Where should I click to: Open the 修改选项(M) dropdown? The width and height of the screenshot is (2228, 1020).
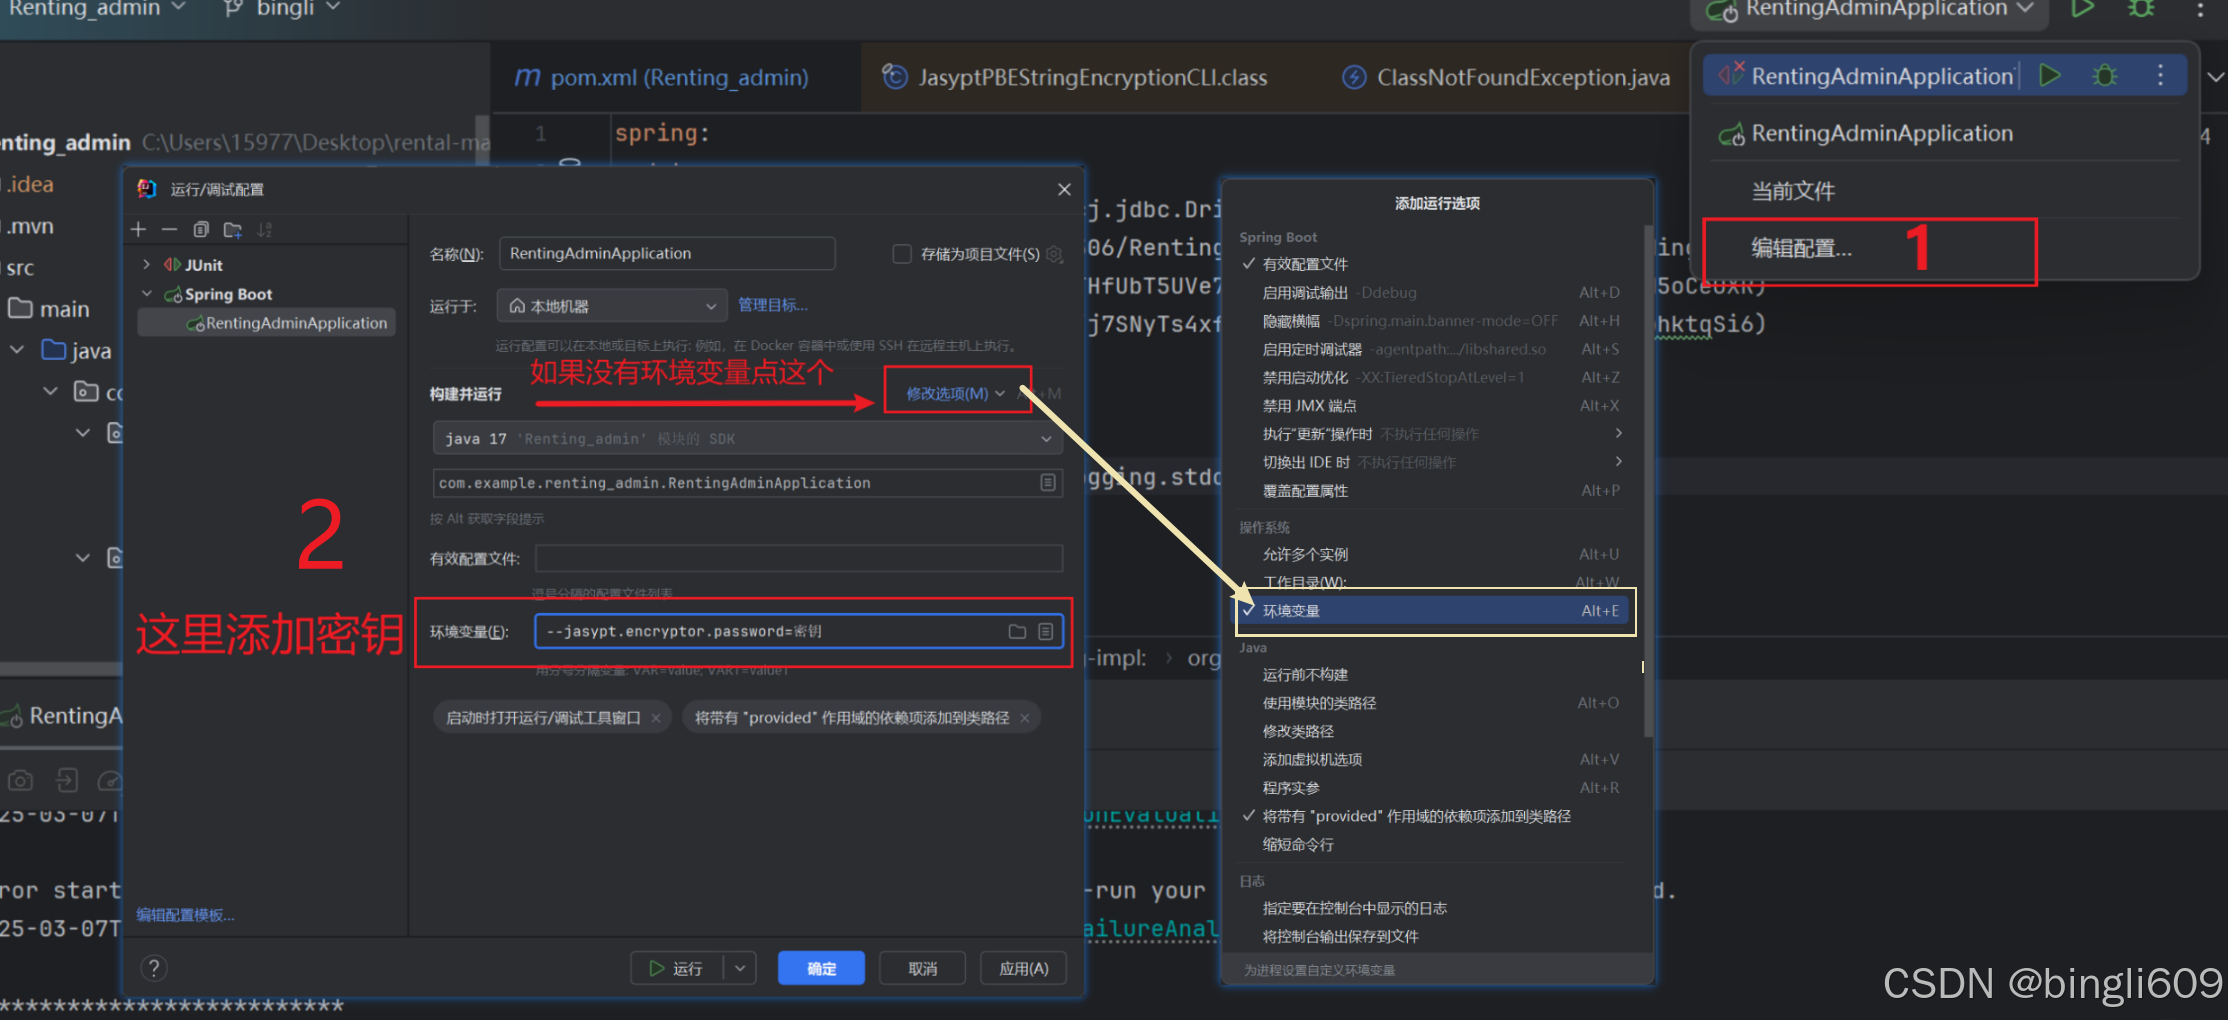coord(956,393)
